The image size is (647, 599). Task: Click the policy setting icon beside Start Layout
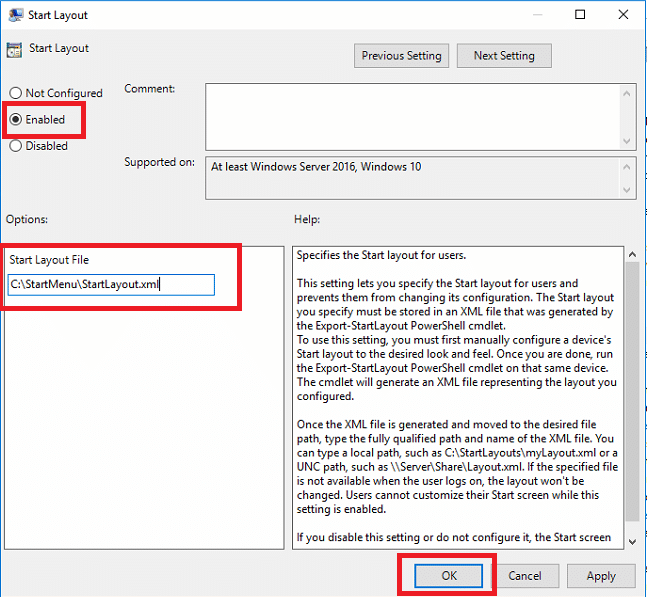[x=14, y=50]
